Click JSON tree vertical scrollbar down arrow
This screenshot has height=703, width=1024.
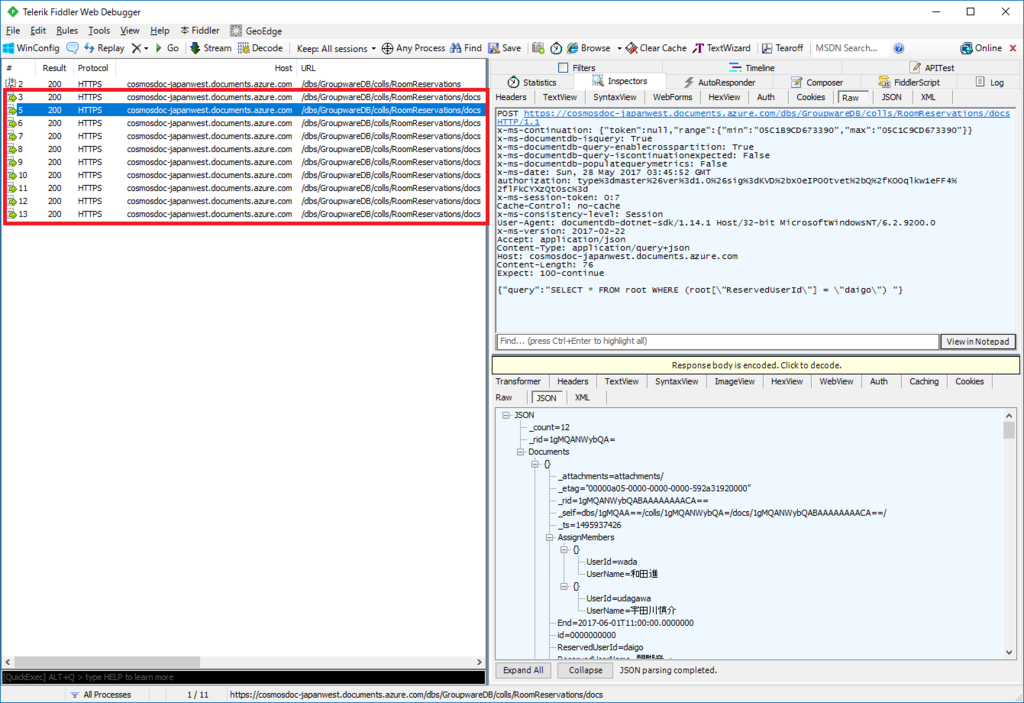click(x=1009, y=652)
